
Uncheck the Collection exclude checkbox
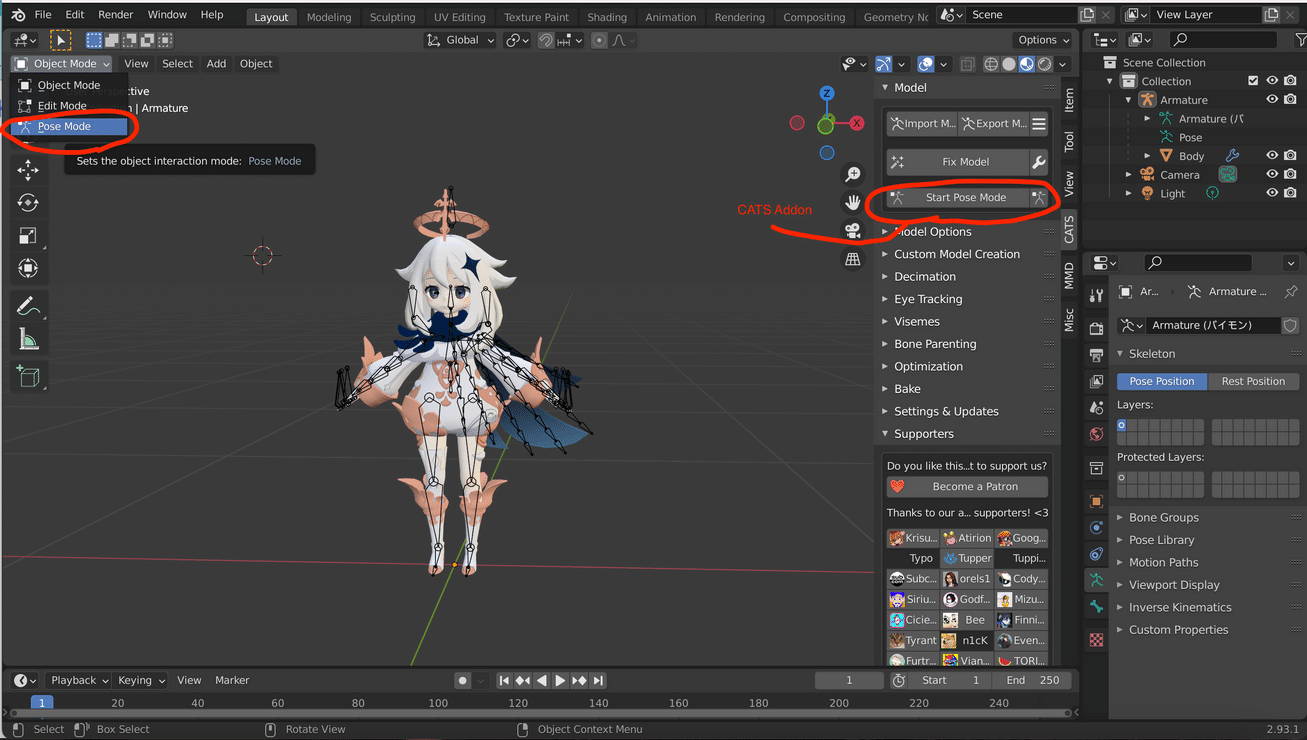(1253, 80)
